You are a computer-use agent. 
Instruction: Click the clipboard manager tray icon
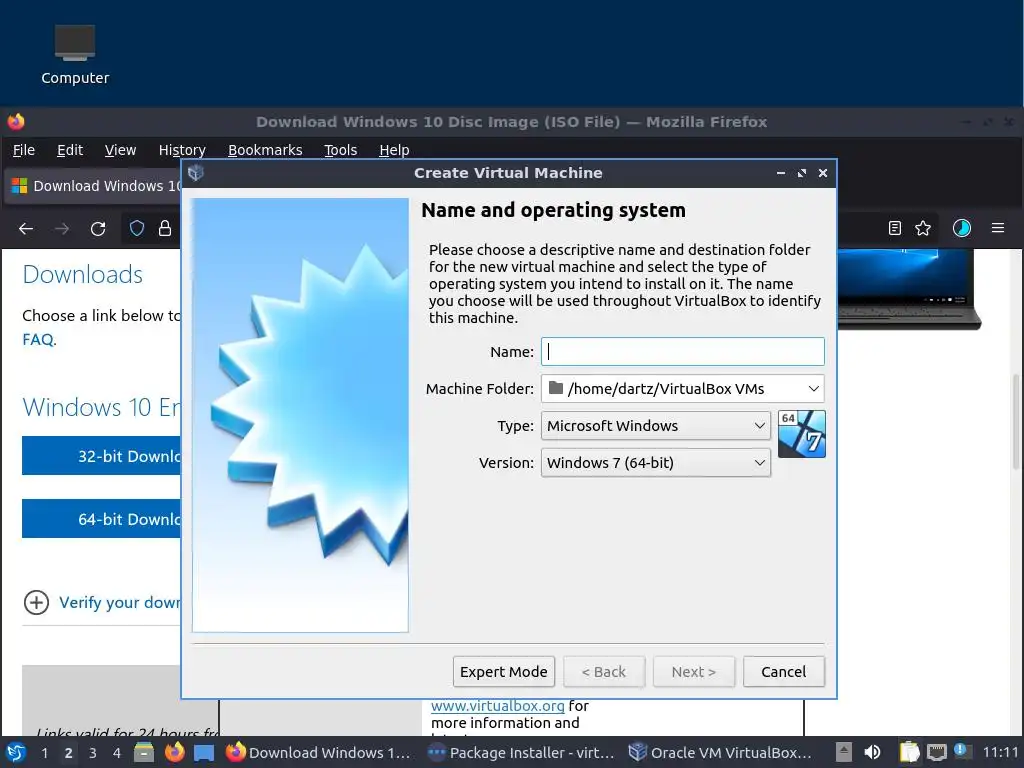pyautogui.click(x=909, y=753)
